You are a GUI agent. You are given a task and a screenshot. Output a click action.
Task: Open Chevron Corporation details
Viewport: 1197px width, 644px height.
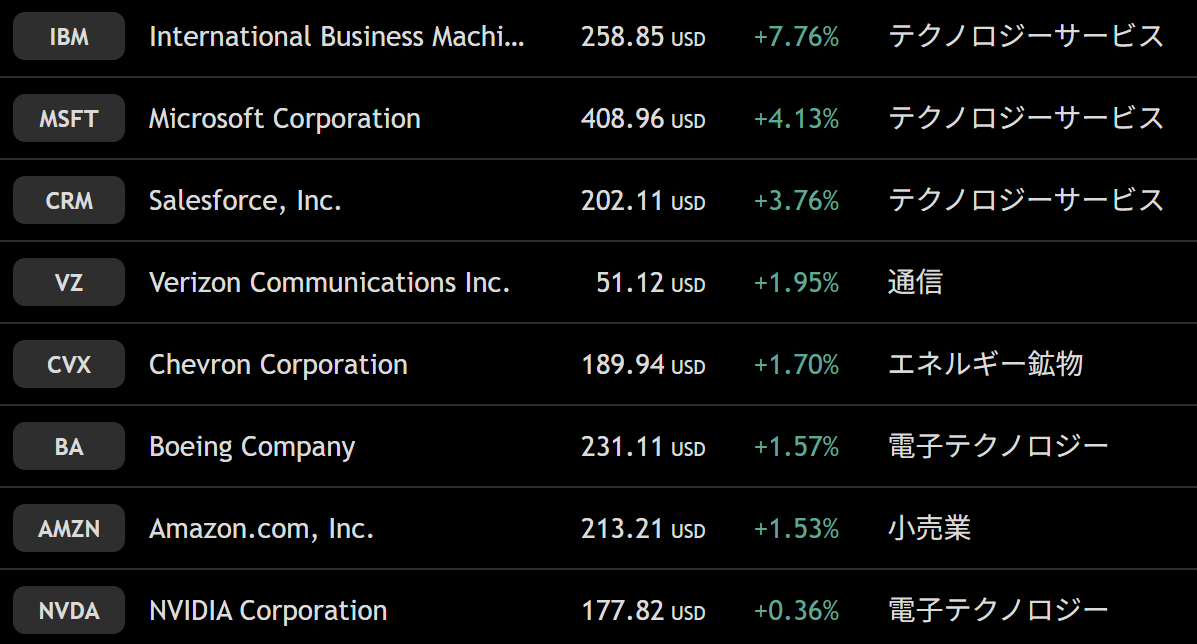click(x=278, y=365)
